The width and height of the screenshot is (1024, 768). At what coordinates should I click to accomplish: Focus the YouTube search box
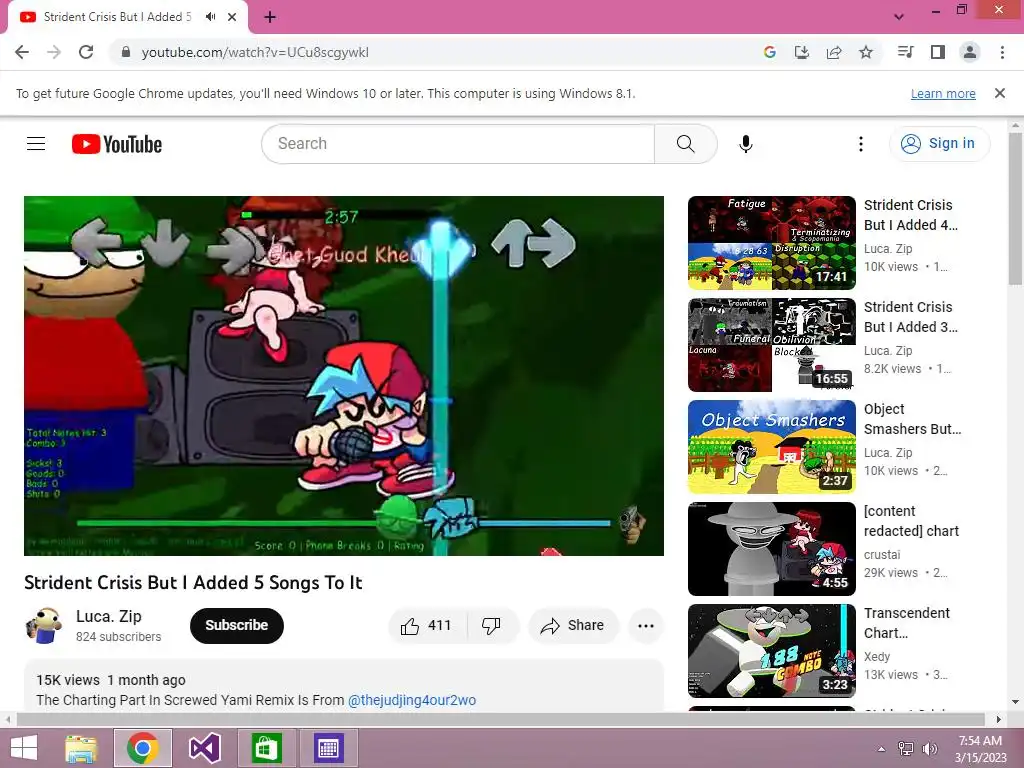(x=458, y=144)
